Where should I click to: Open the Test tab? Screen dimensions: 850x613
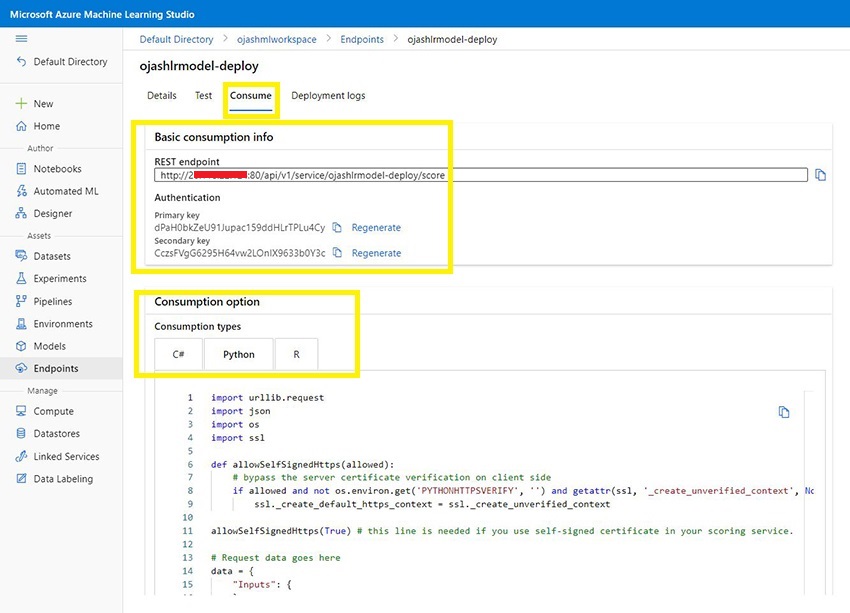click(203, 96)
